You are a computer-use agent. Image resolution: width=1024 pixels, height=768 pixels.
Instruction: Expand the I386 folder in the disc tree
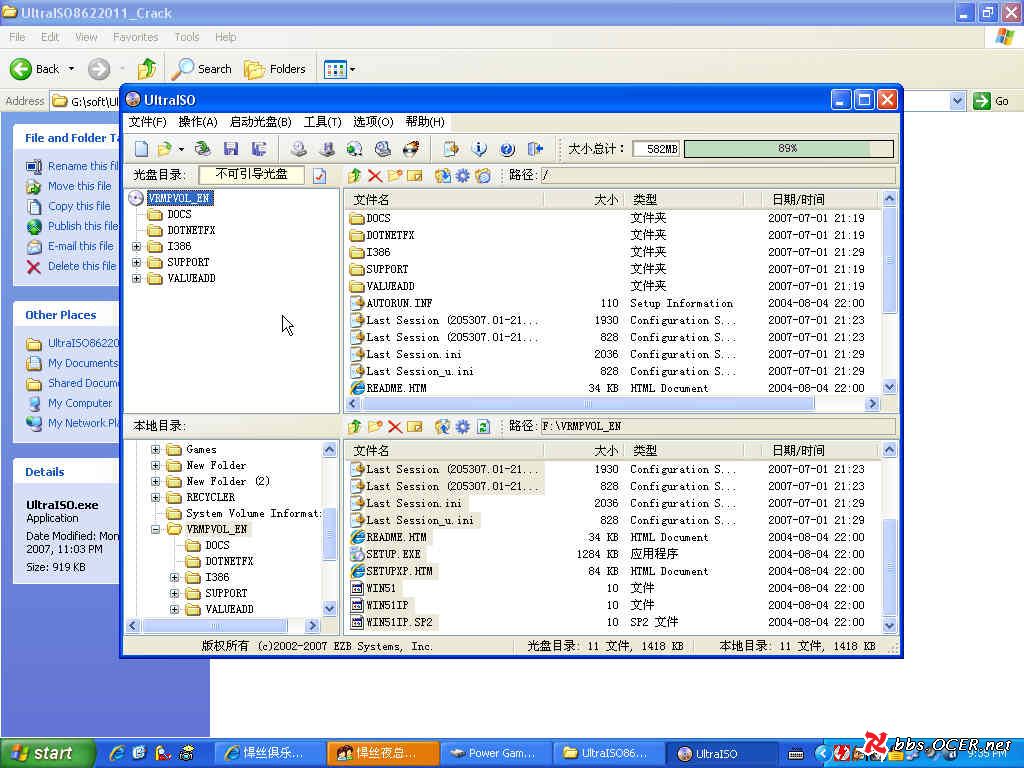coord(136,246)
